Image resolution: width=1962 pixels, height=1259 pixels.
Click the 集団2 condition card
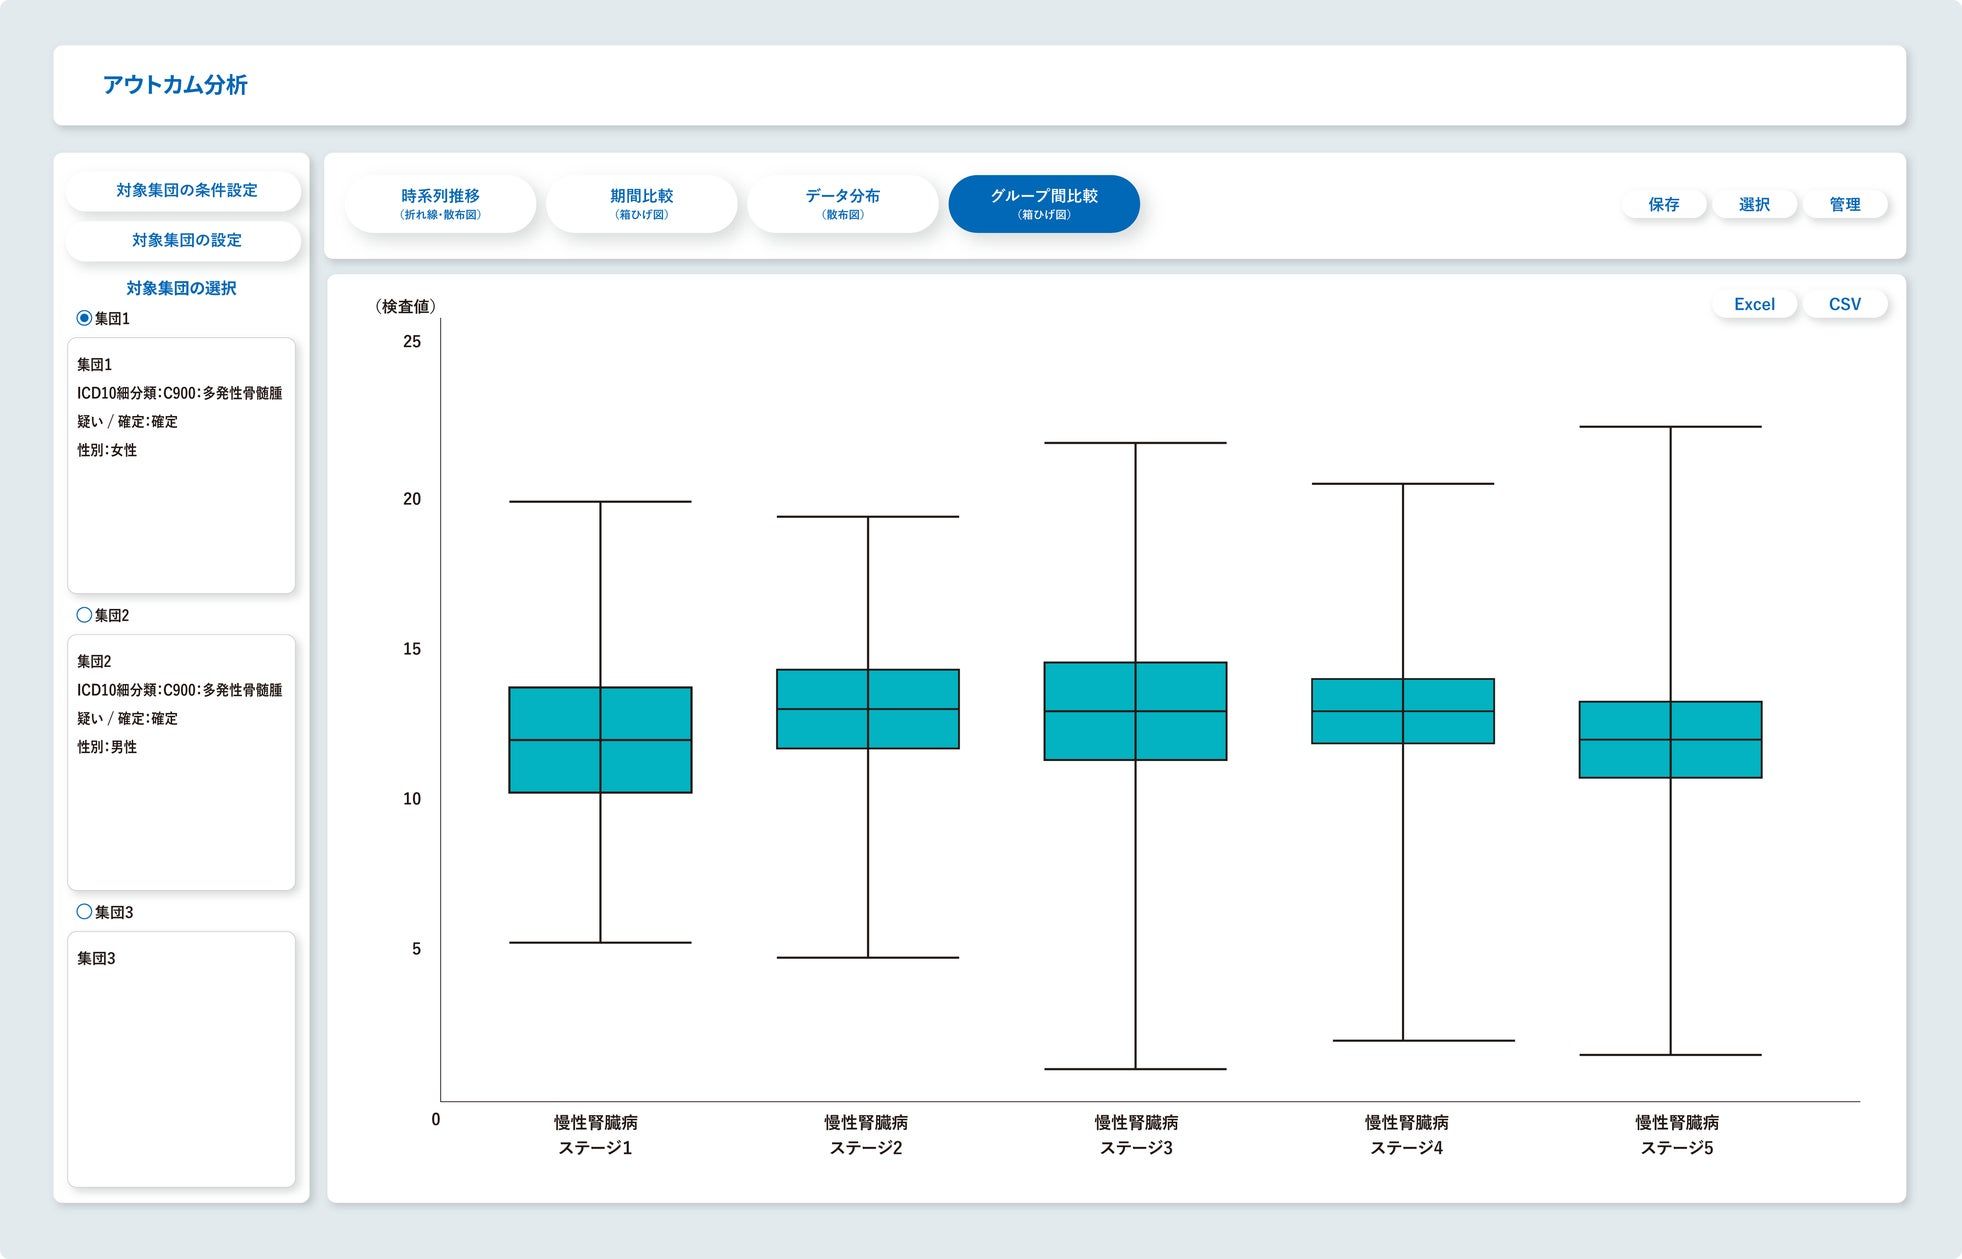[x=181, y=762]
